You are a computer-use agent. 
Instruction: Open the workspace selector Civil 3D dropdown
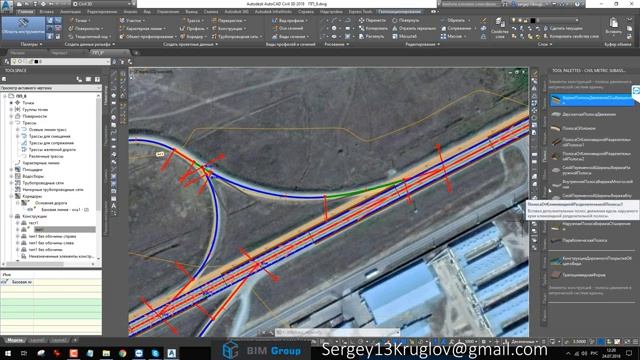point(102,4)
